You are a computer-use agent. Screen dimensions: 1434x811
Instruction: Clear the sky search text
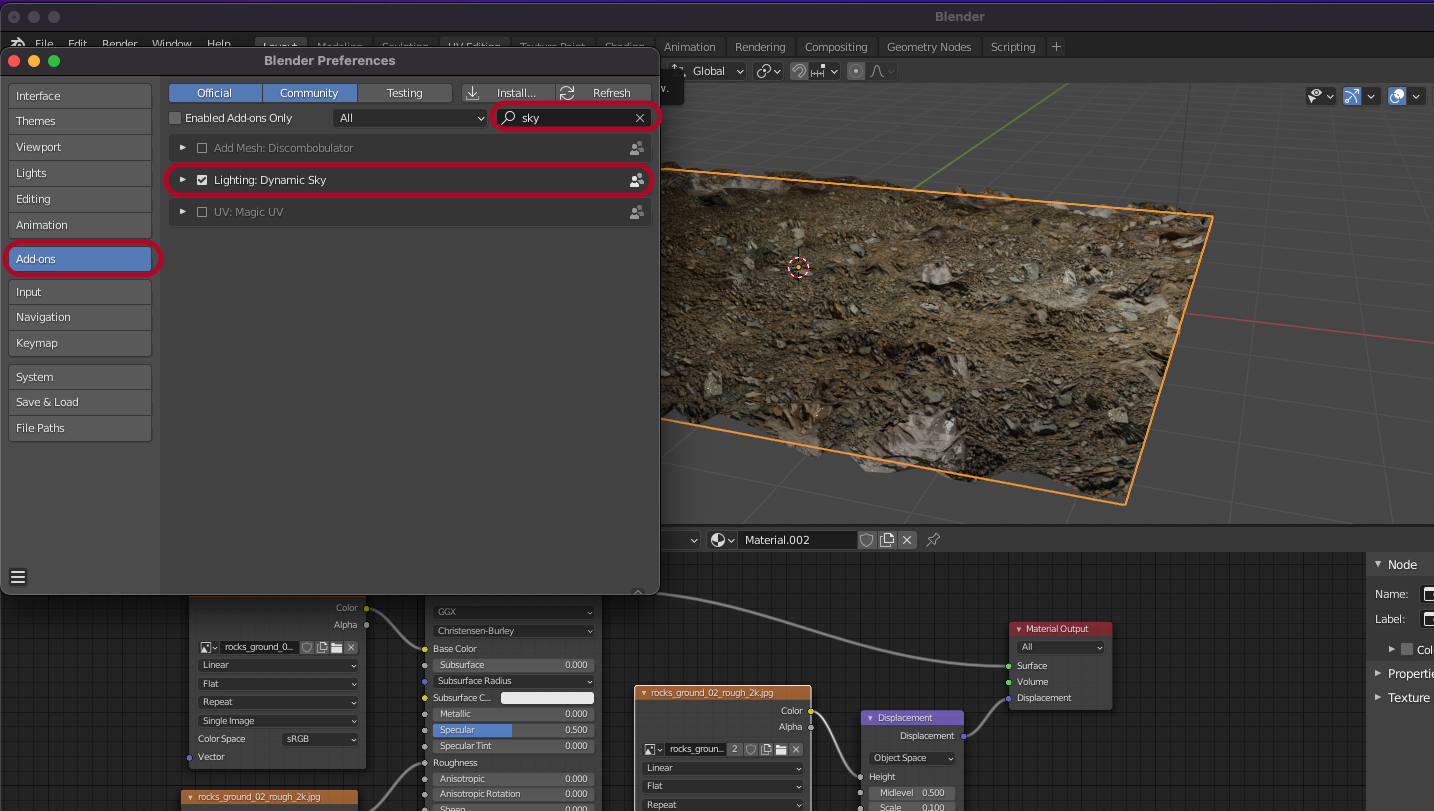pyautogui.click(x=640, y=118)
